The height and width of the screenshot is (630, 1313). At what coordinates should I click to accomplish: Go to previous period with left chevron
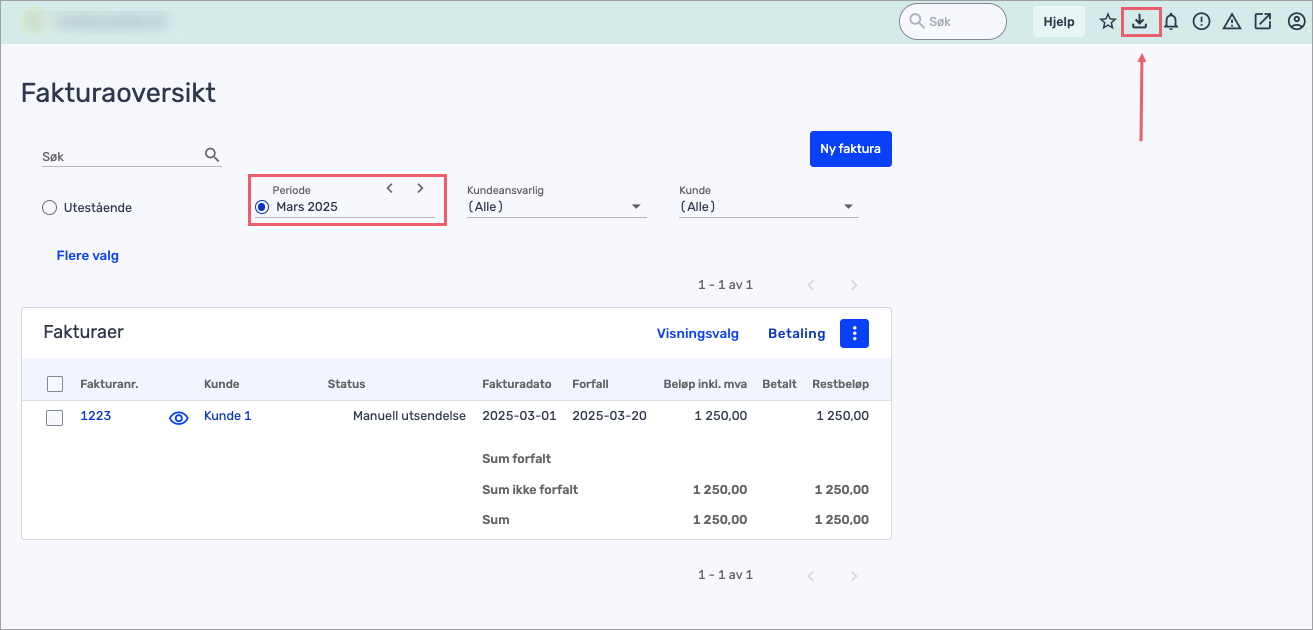(x=390, y=188)
